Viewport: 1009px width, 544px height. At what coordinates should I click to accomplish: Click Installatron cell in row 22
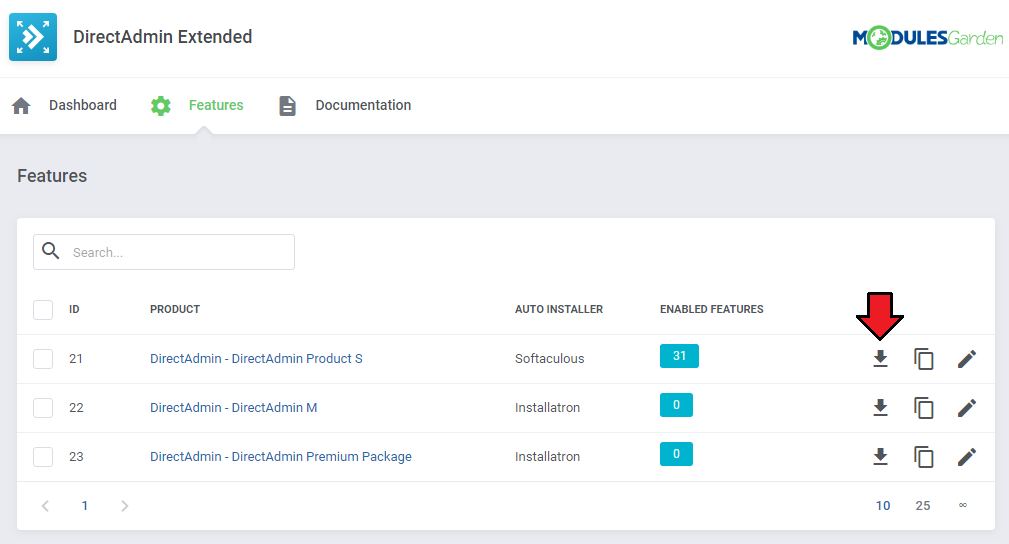pyautogui.click(x=547, y=408)
